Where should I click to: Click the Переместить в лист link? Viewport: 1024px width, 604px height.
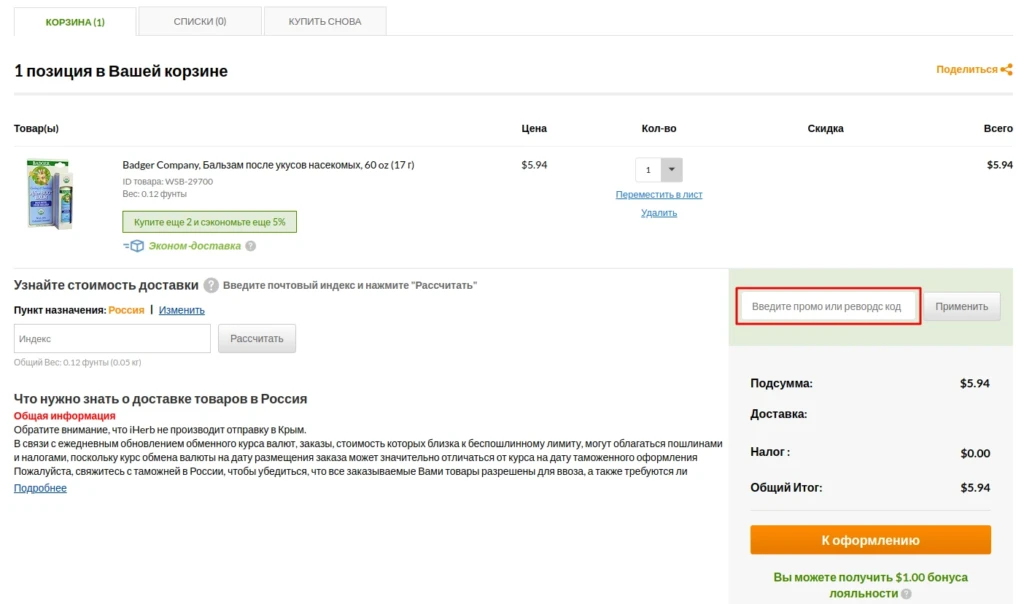(x=659, y=195)
